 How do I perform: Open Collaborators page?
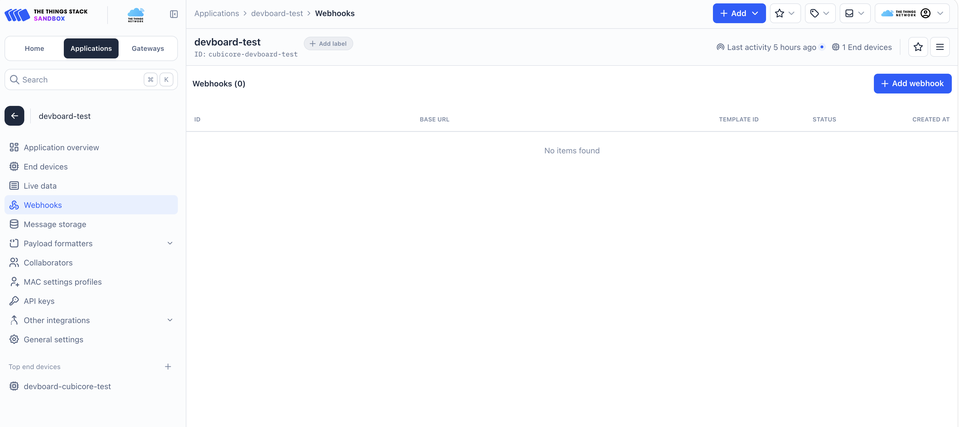click(x=91, y=263)
